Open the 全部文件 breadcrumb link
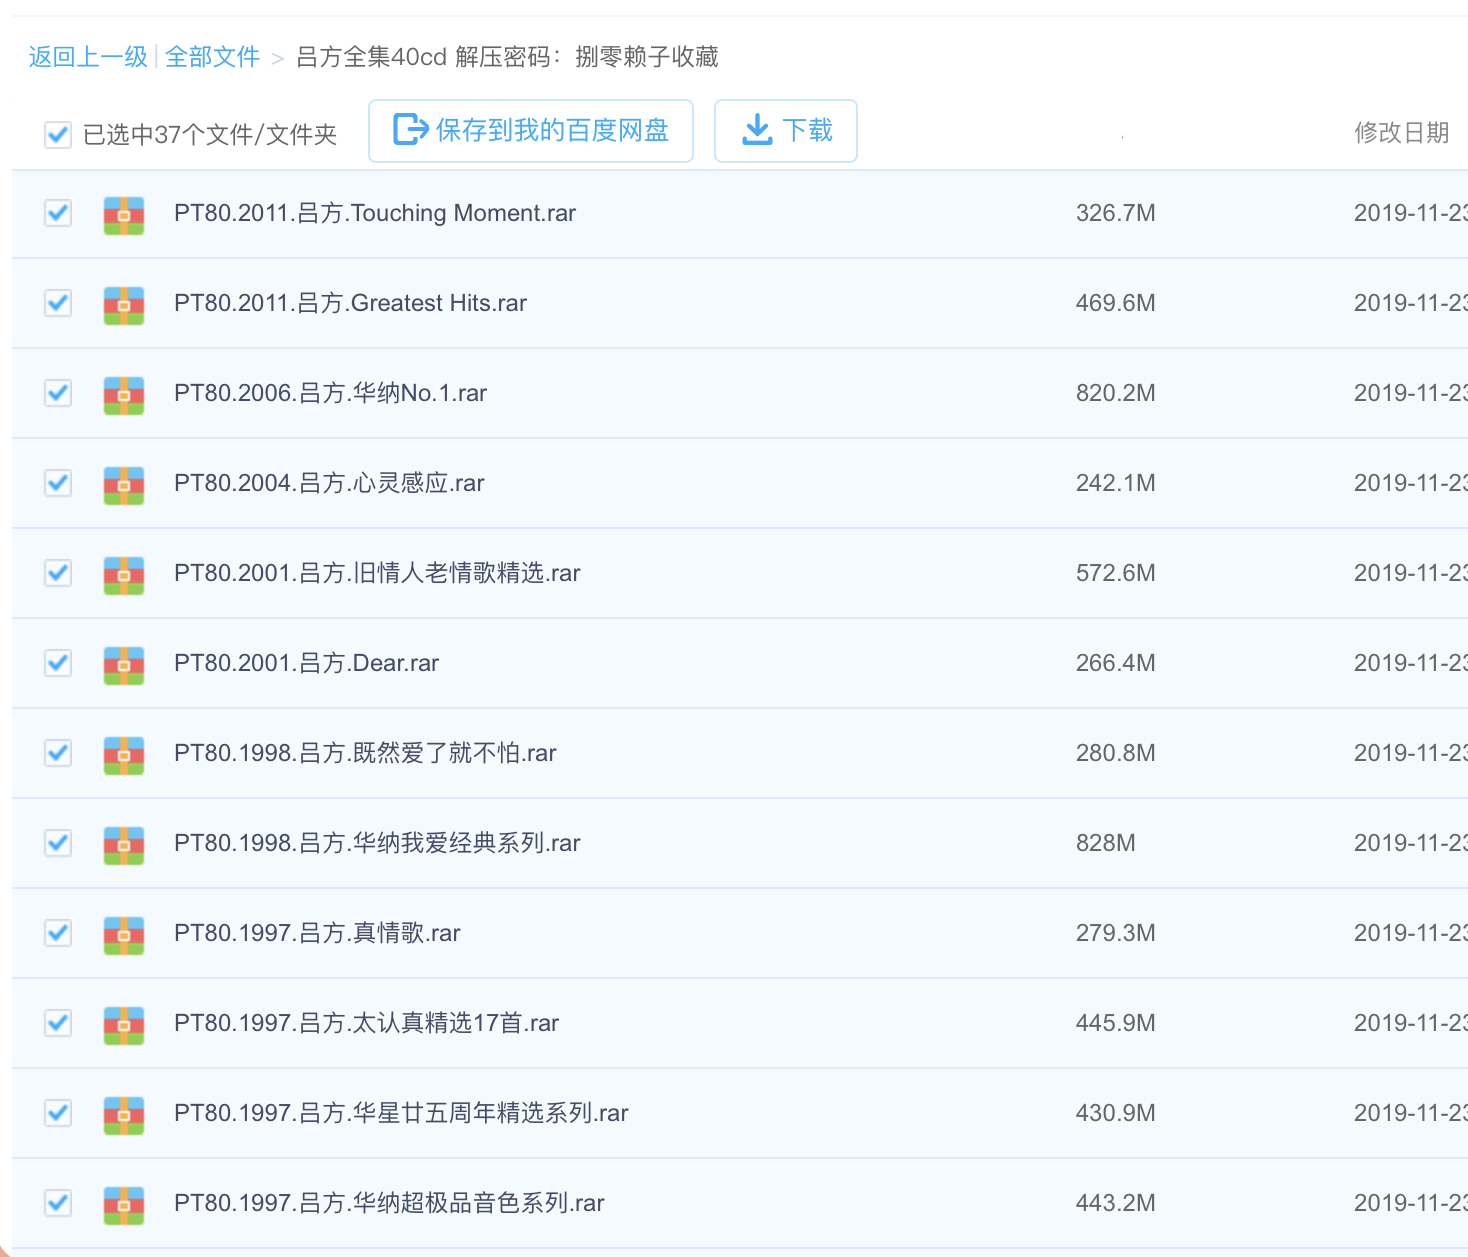Viewport: 1468px width, 1257px height. pyautogui.click(x=212, y=57)
